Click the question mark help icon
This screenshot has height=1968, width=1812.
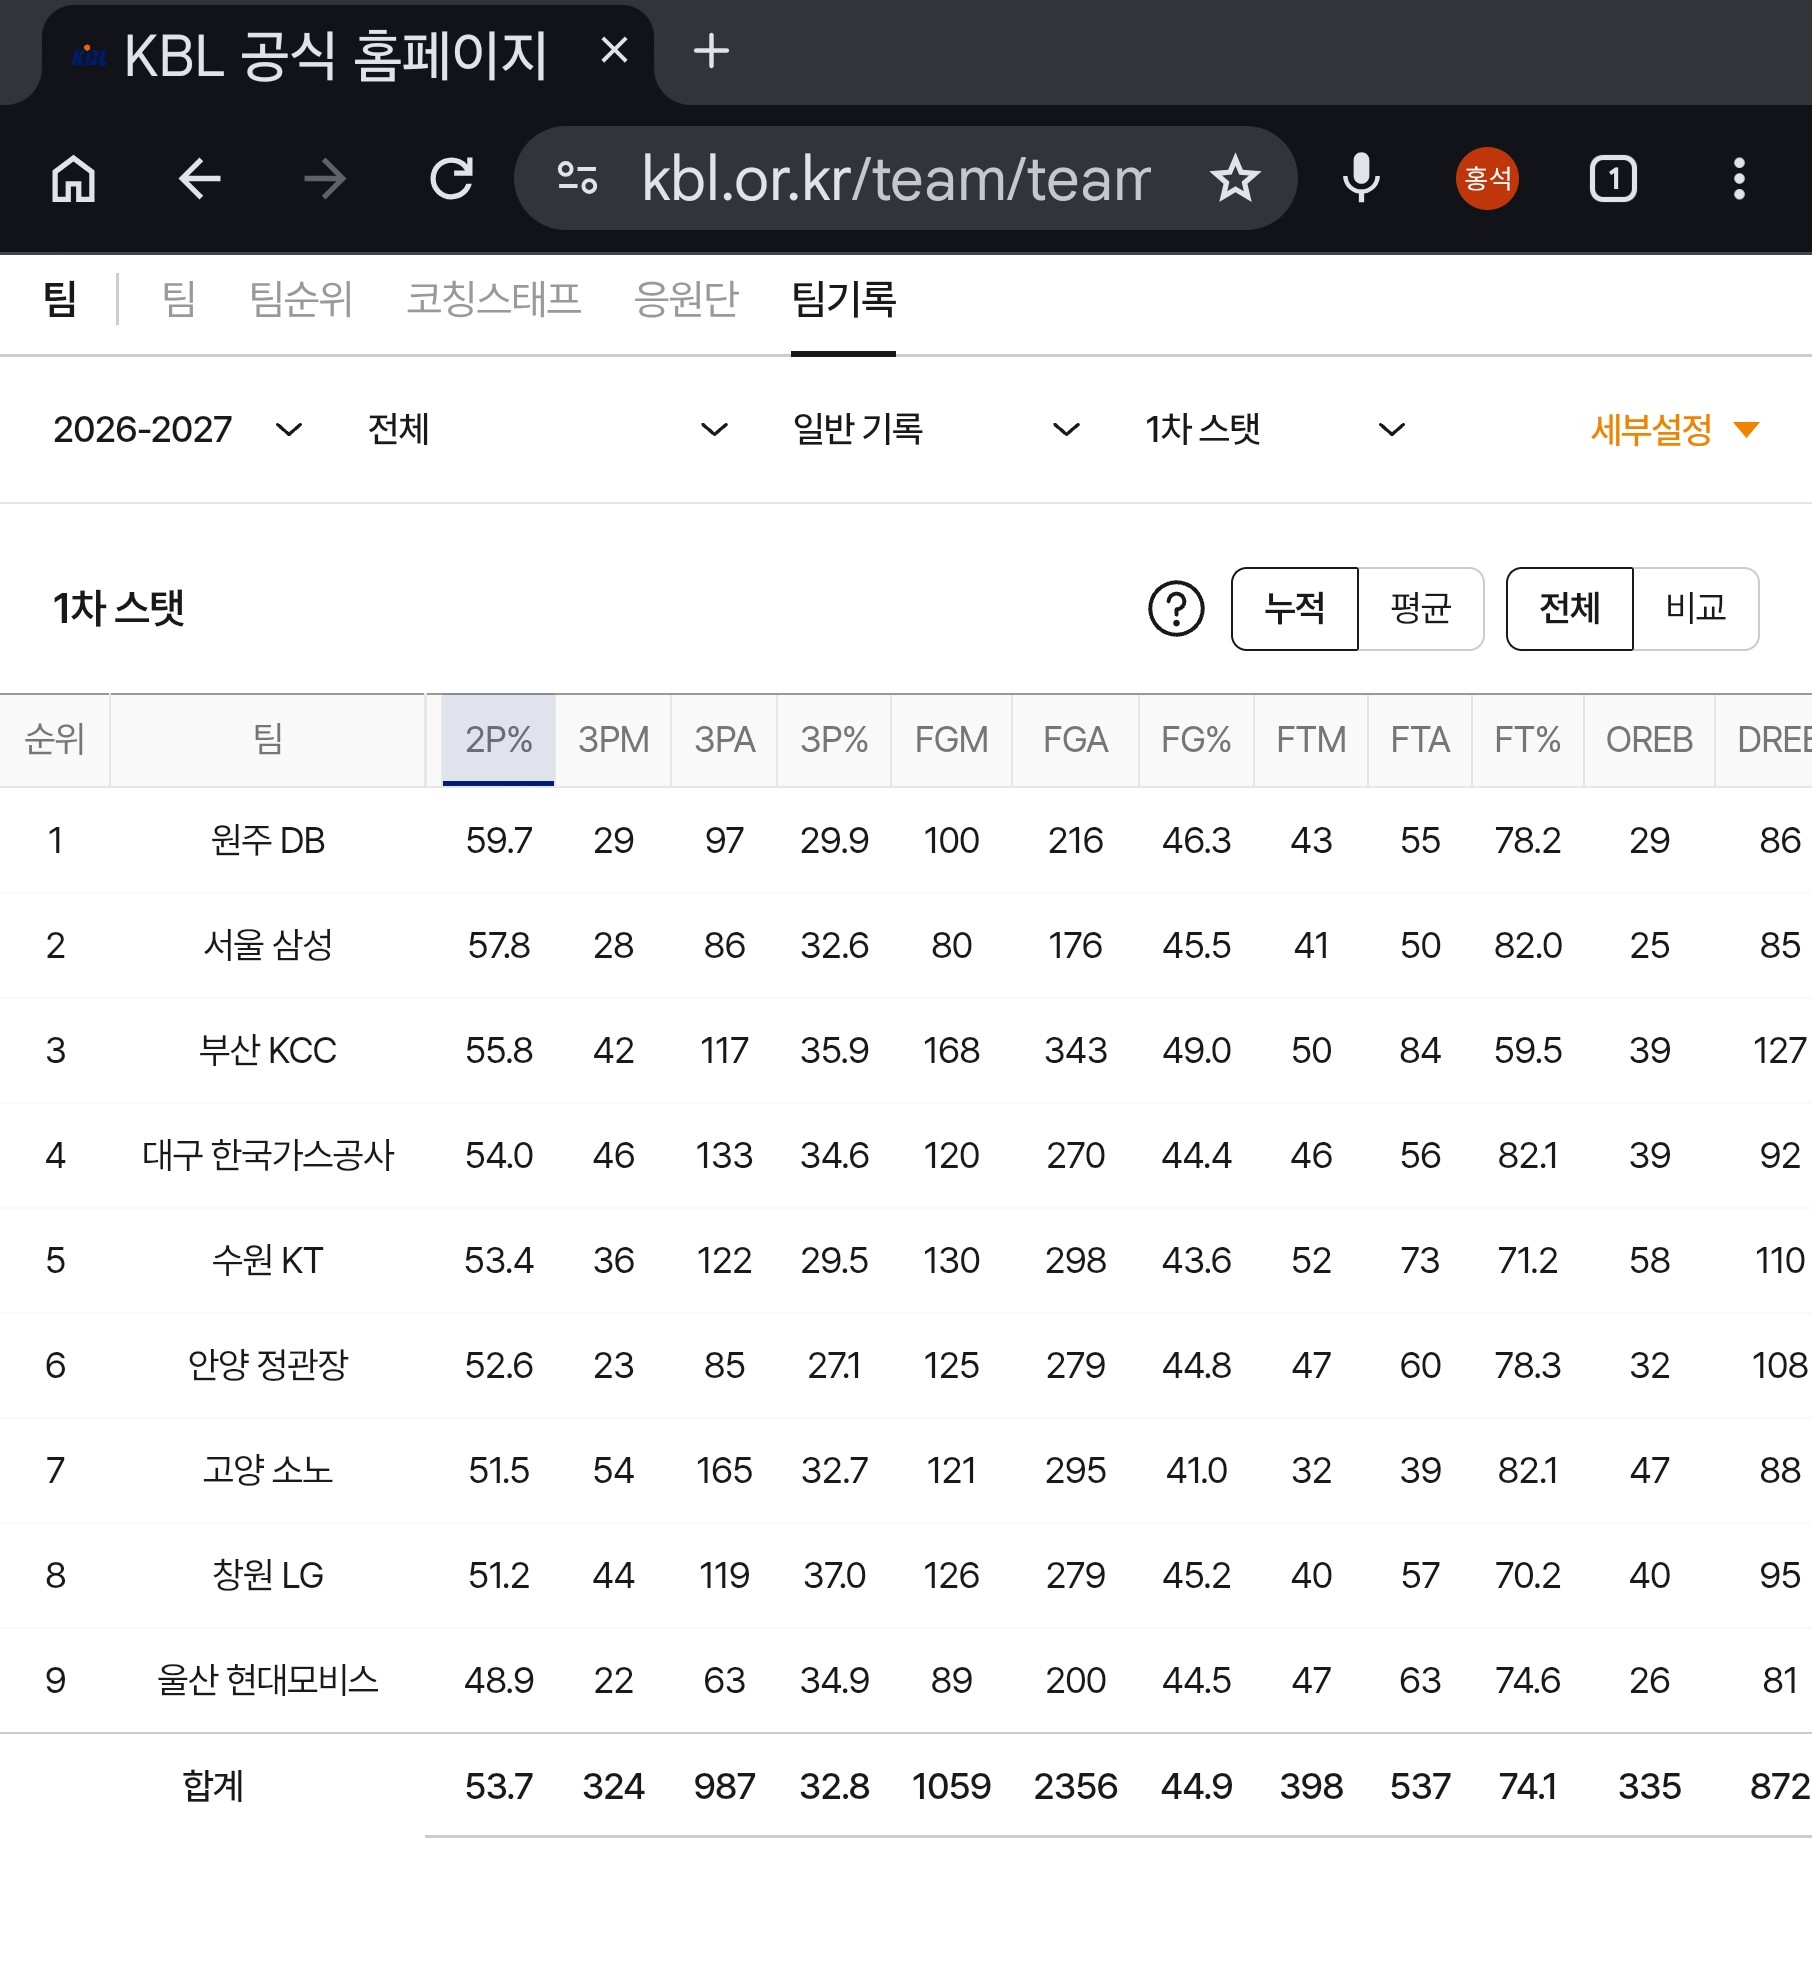click(x=1176, y=609)
